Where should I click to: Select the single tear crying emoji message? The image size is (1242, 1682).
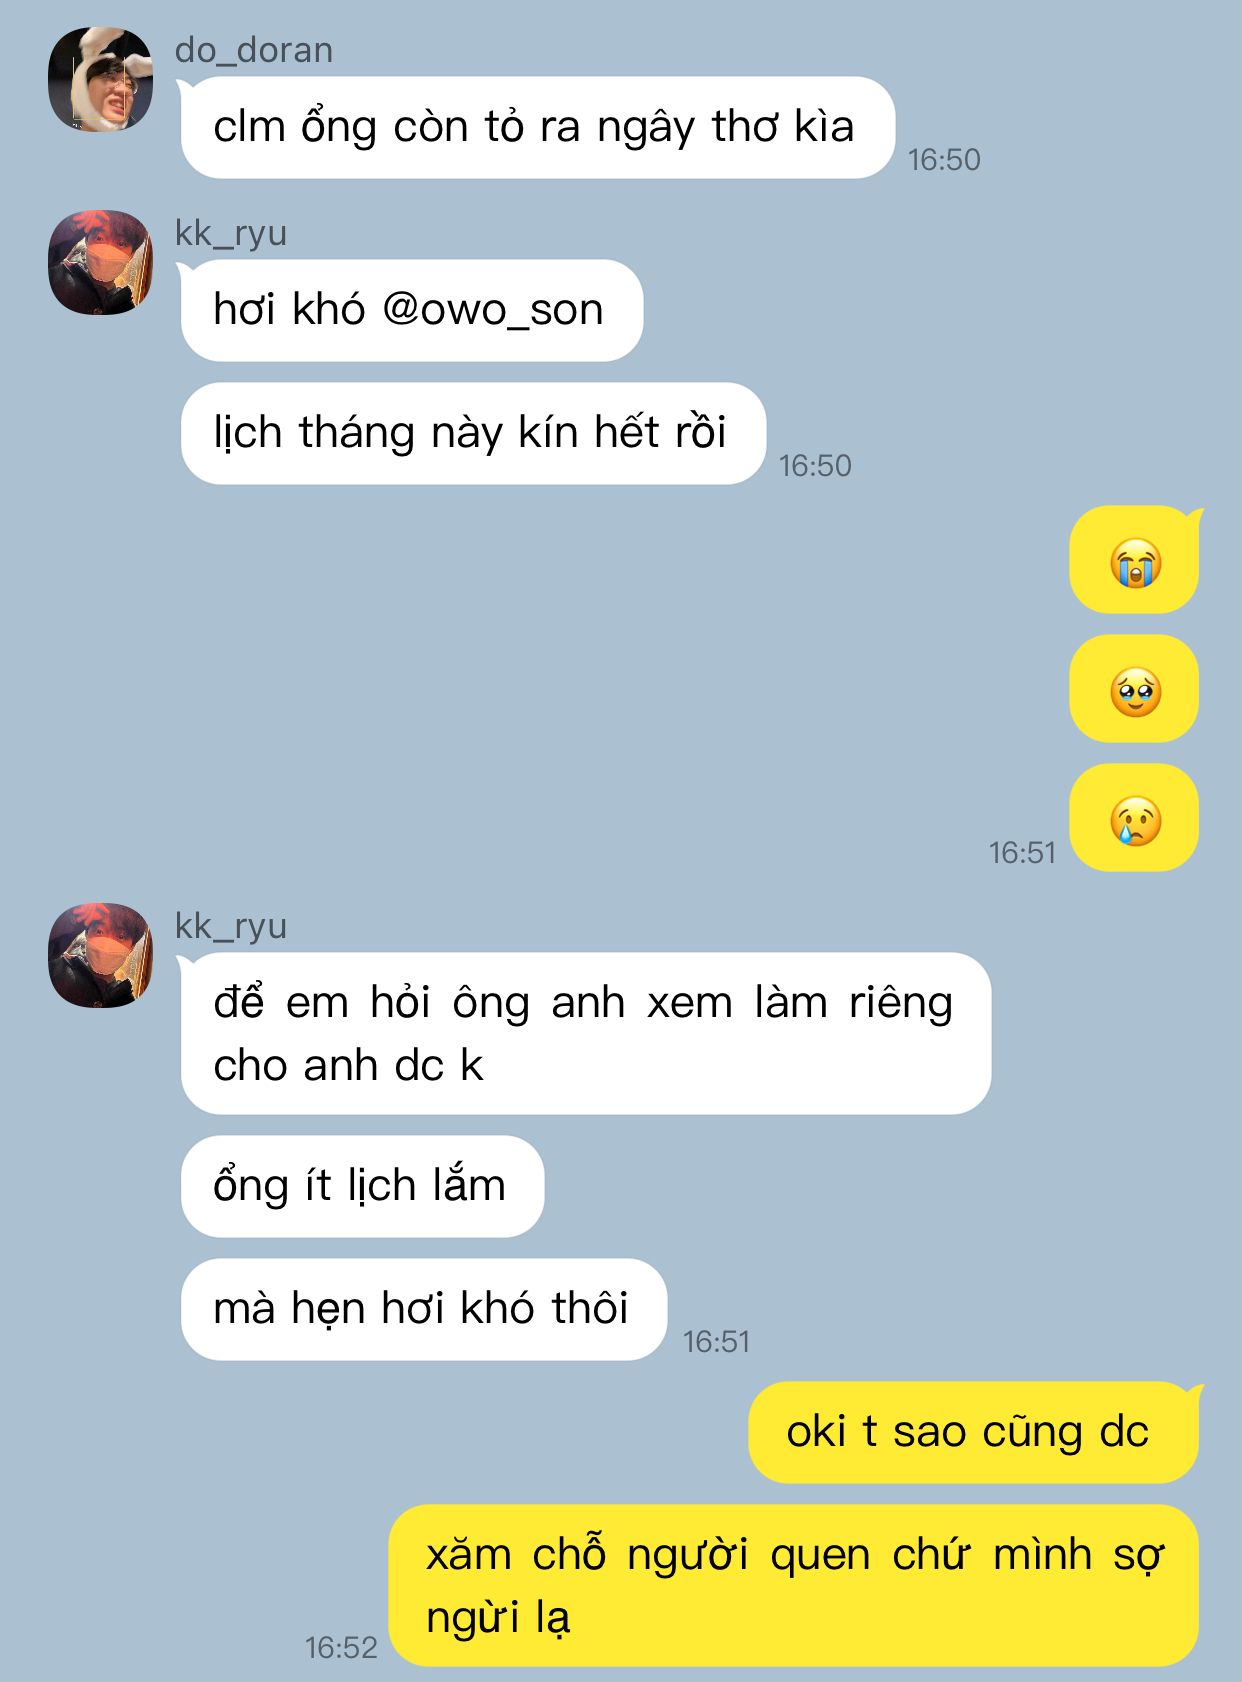click(x=1134, y=818)
